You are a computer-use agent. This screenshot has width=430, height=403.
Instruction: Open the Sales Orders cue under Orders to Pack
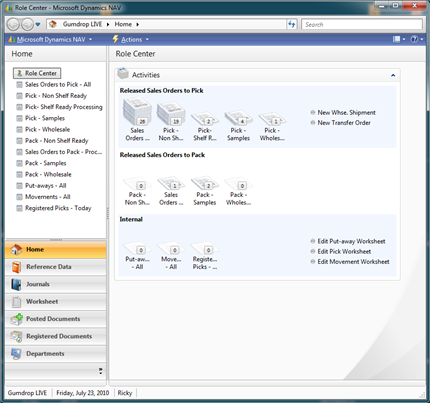point(171,191)
